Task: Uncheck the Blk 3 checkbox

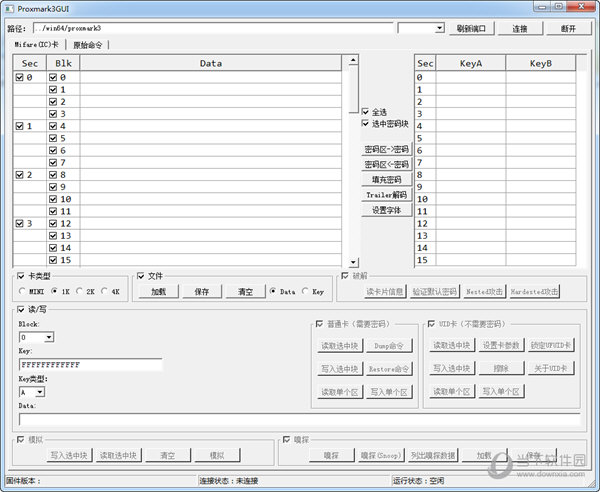Action: [x=53, y=114]
